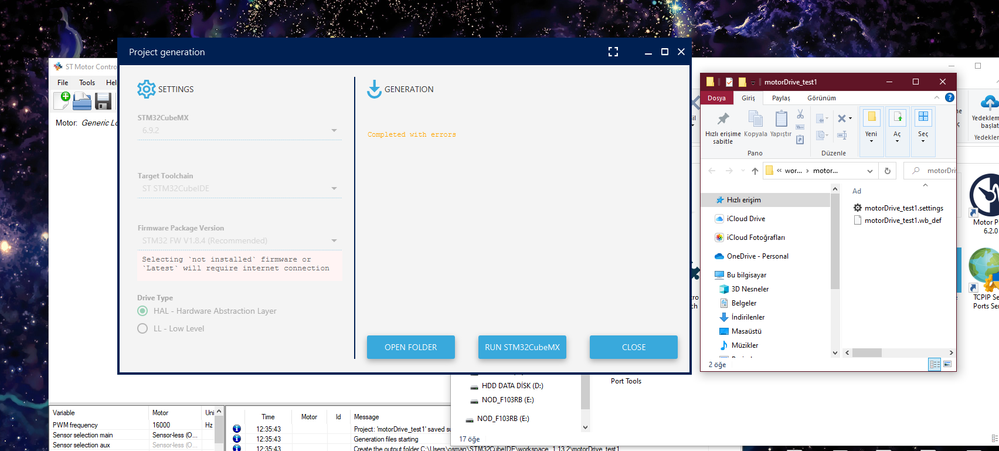Click the details view icon in Explorer status bar
Image resolution: width=999 pixels, height=451 pixels.
point(935,364)
